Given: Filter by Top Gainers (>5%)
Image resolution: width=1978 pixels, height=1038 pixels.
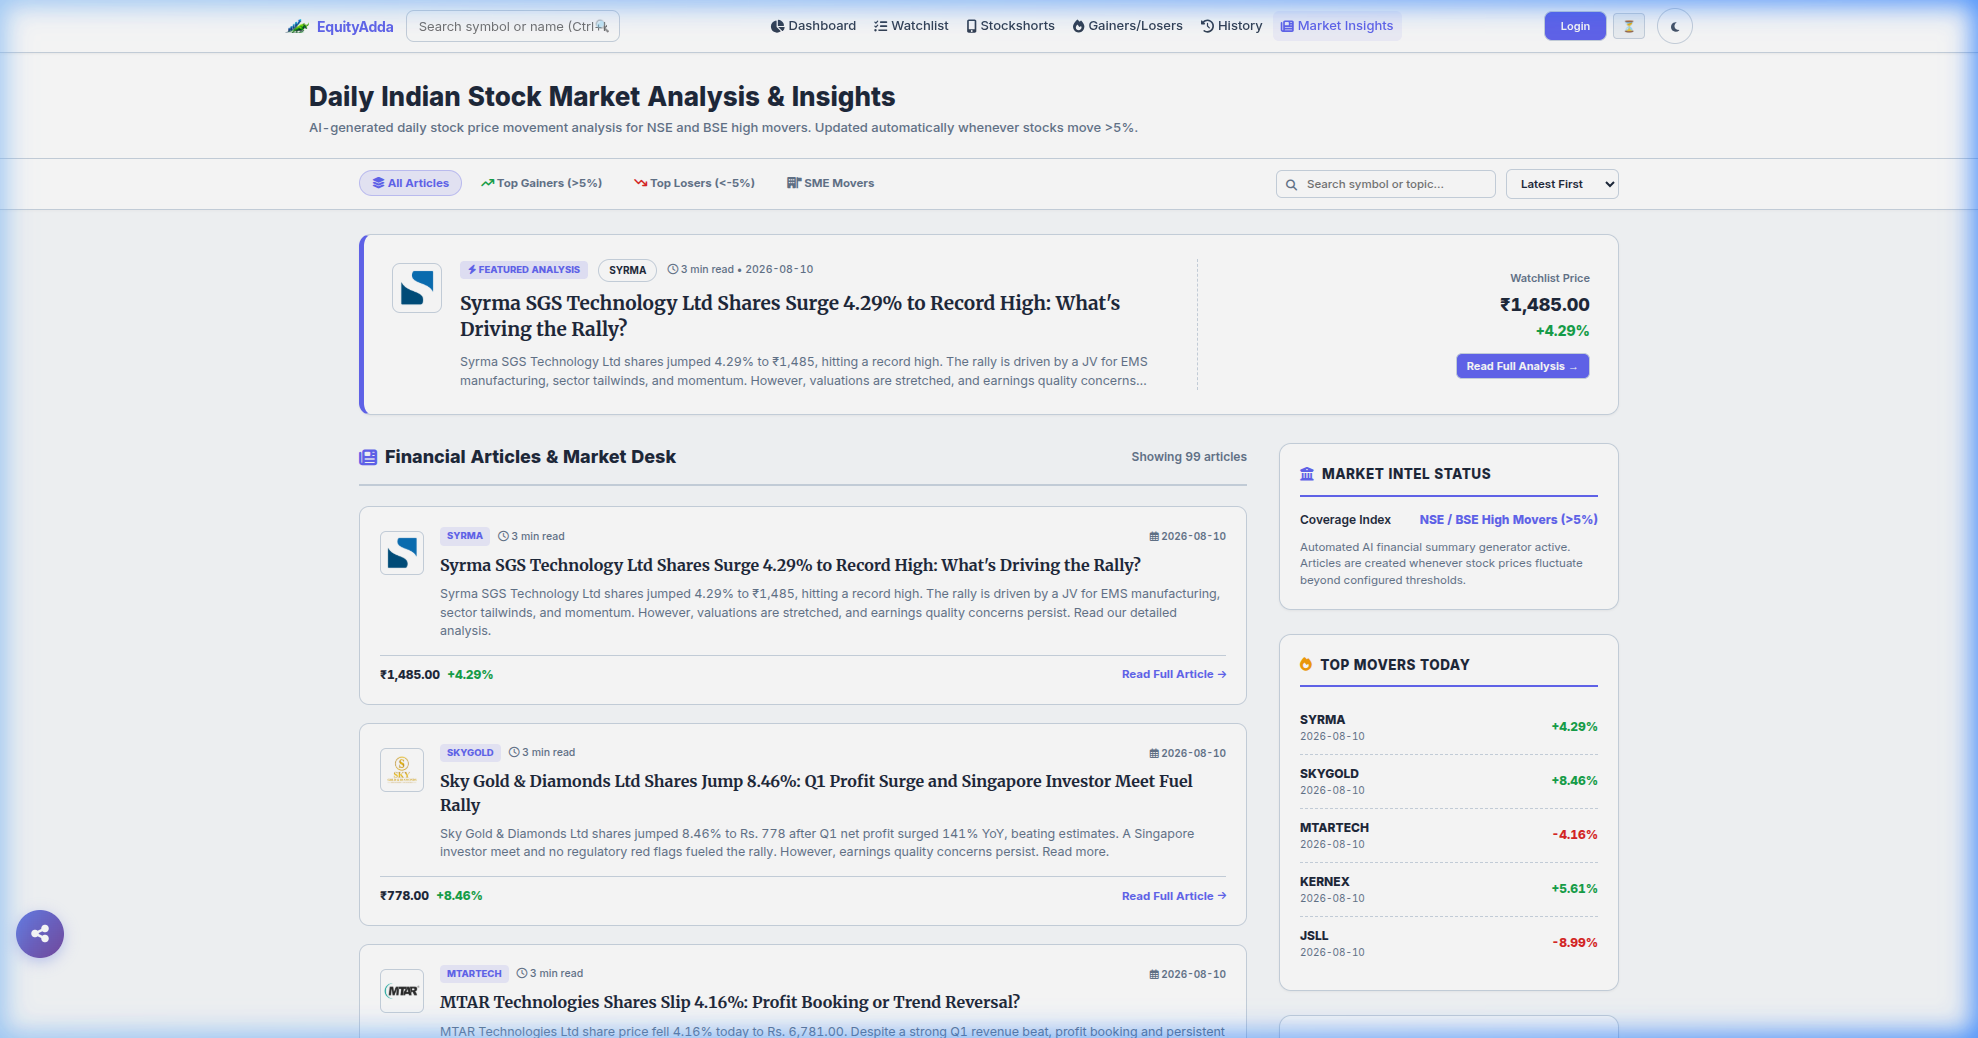Looking at the screenshot, I should (x=541, y=183).
